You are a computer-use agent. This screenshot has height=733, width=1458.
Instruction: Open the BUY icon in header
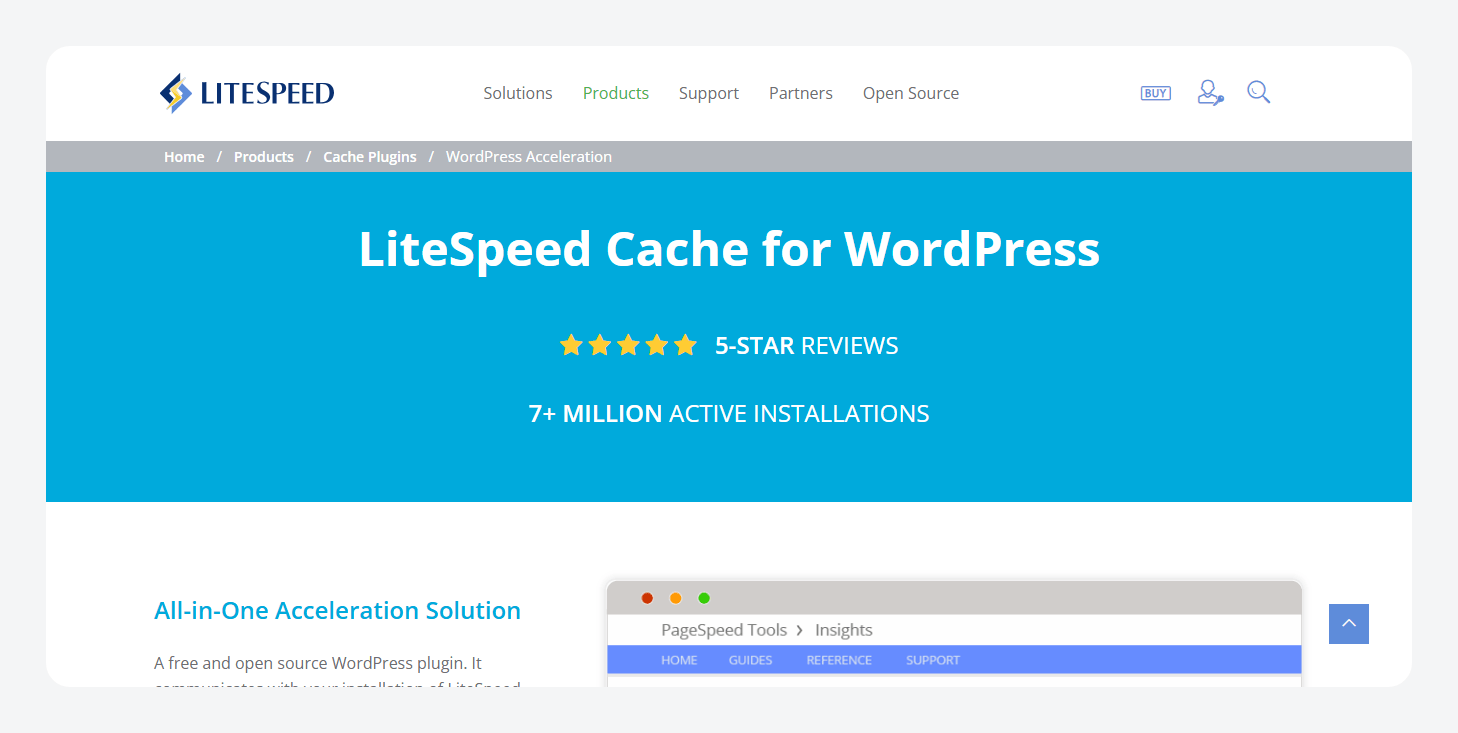coord(1155,93)
